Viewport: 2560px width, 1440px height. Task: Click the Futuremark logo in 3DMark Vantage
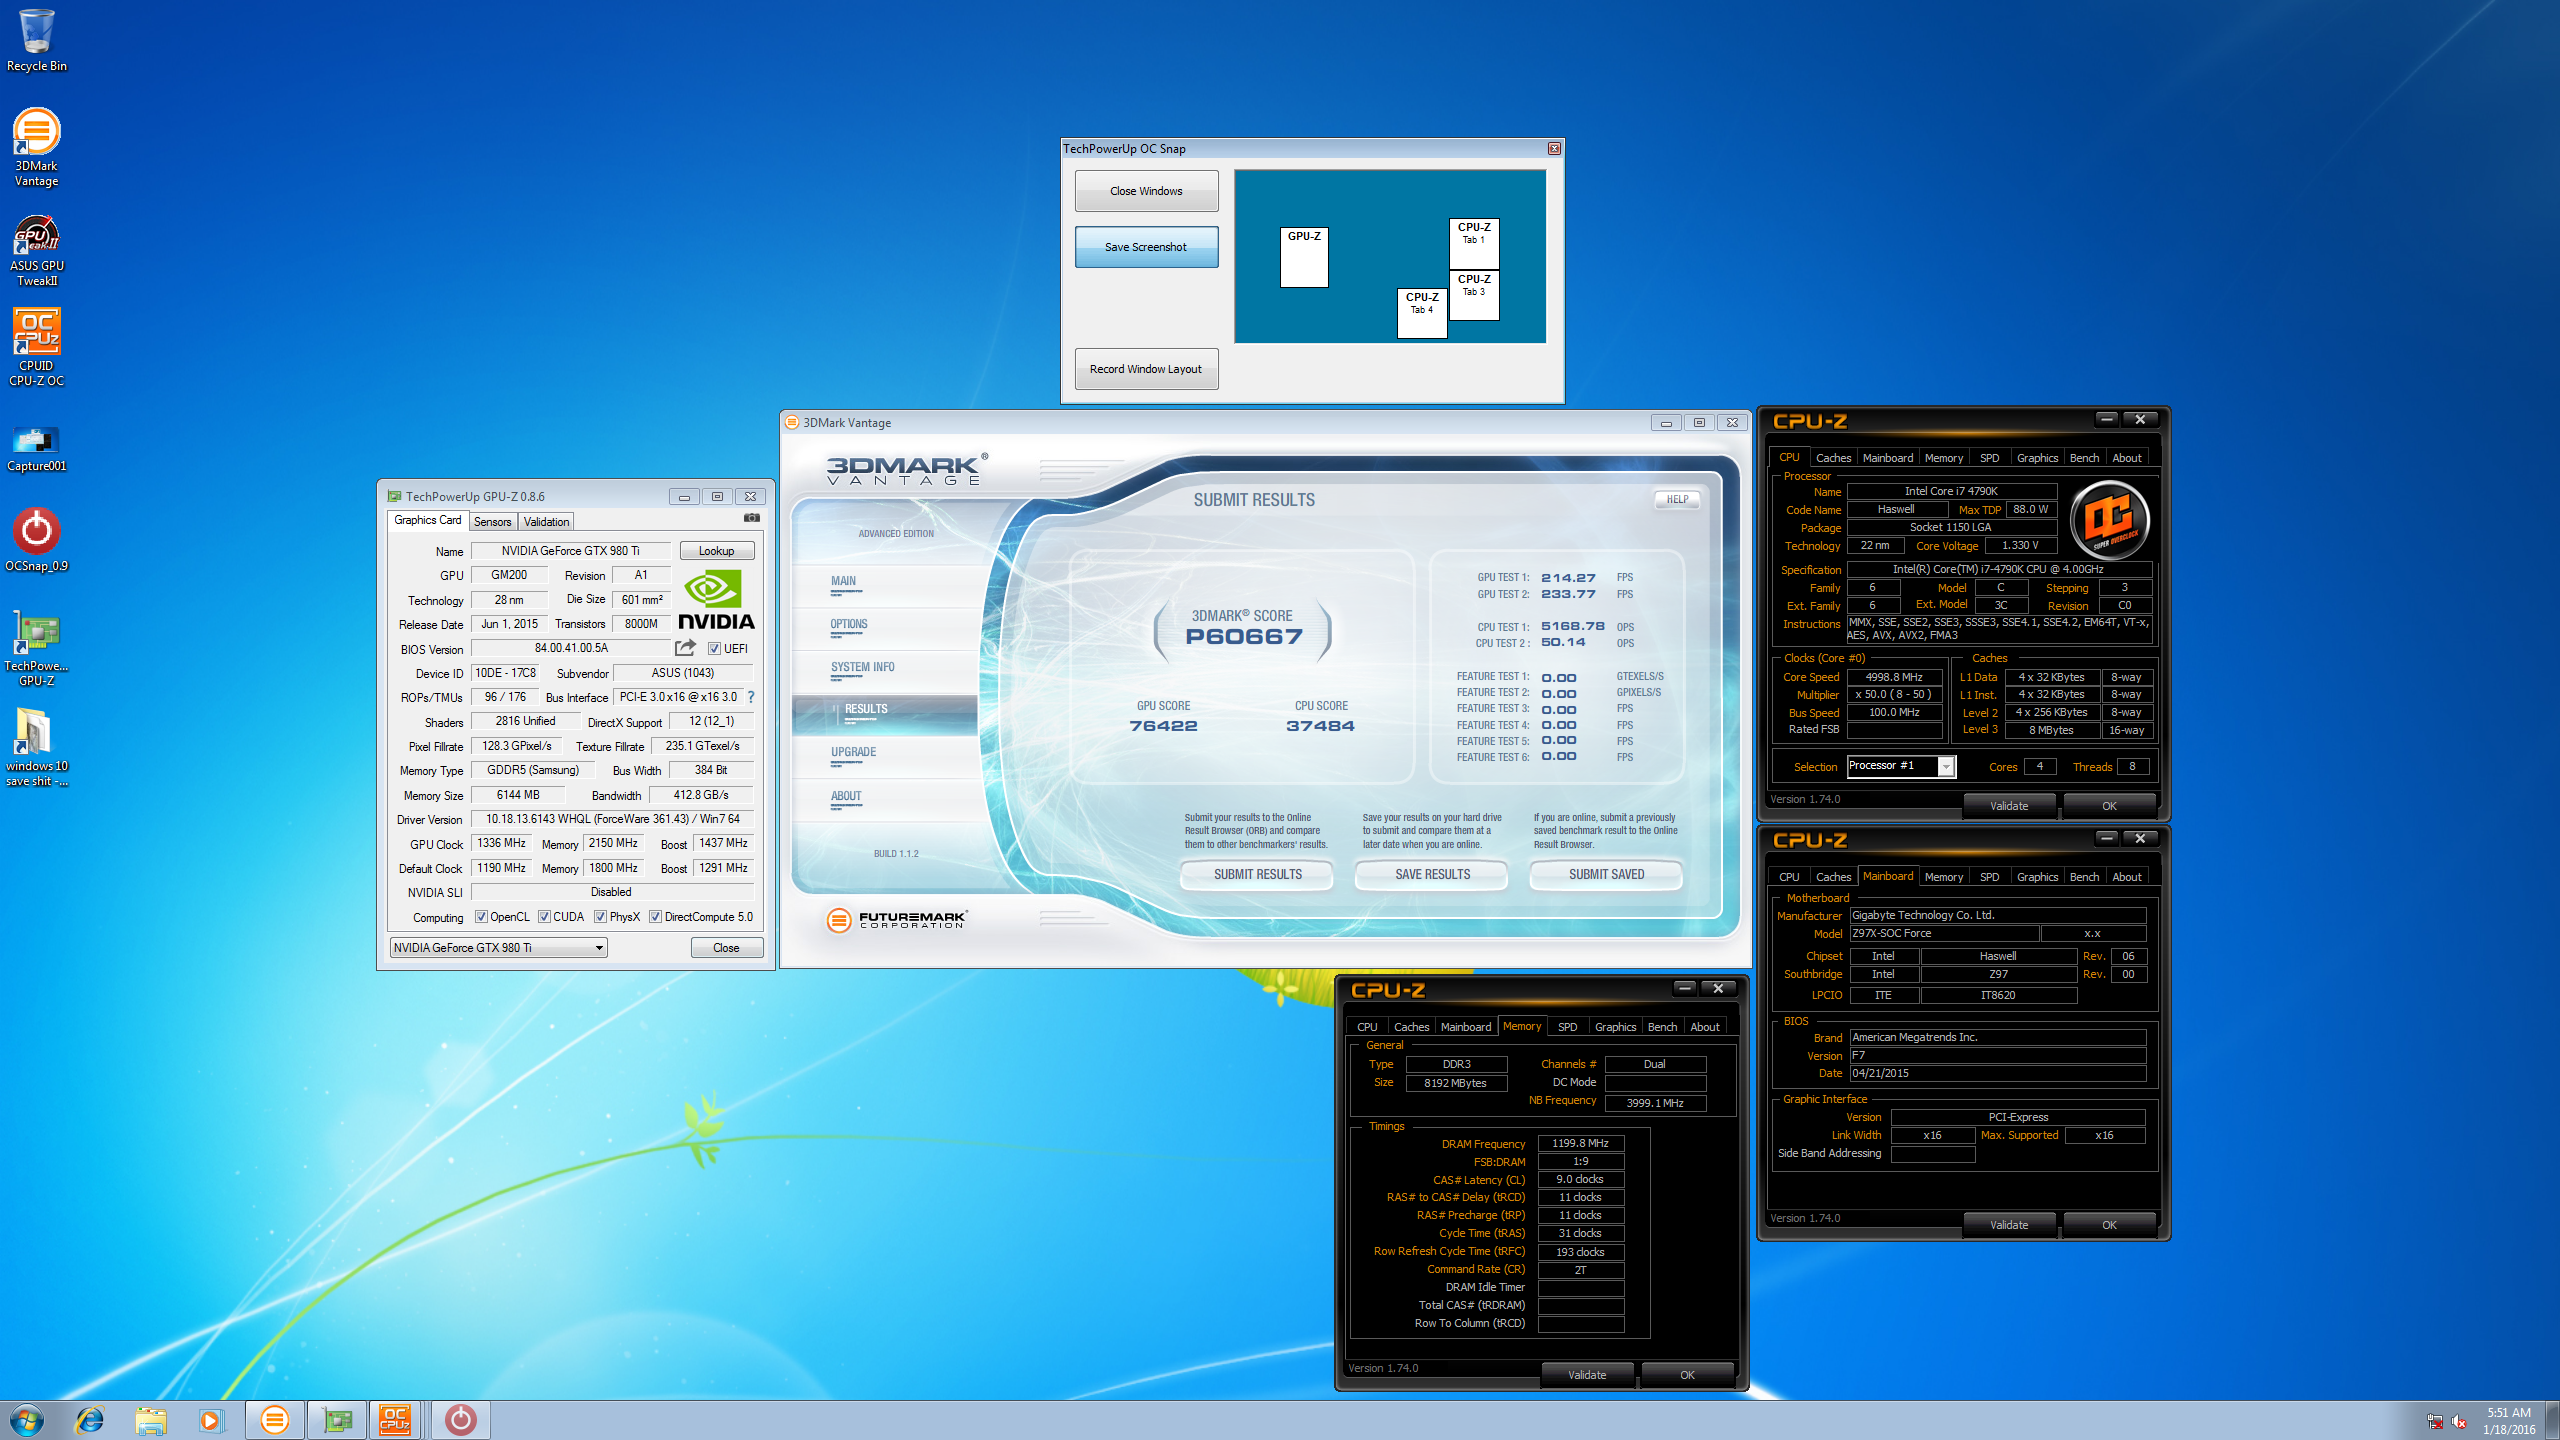[897, 919]
